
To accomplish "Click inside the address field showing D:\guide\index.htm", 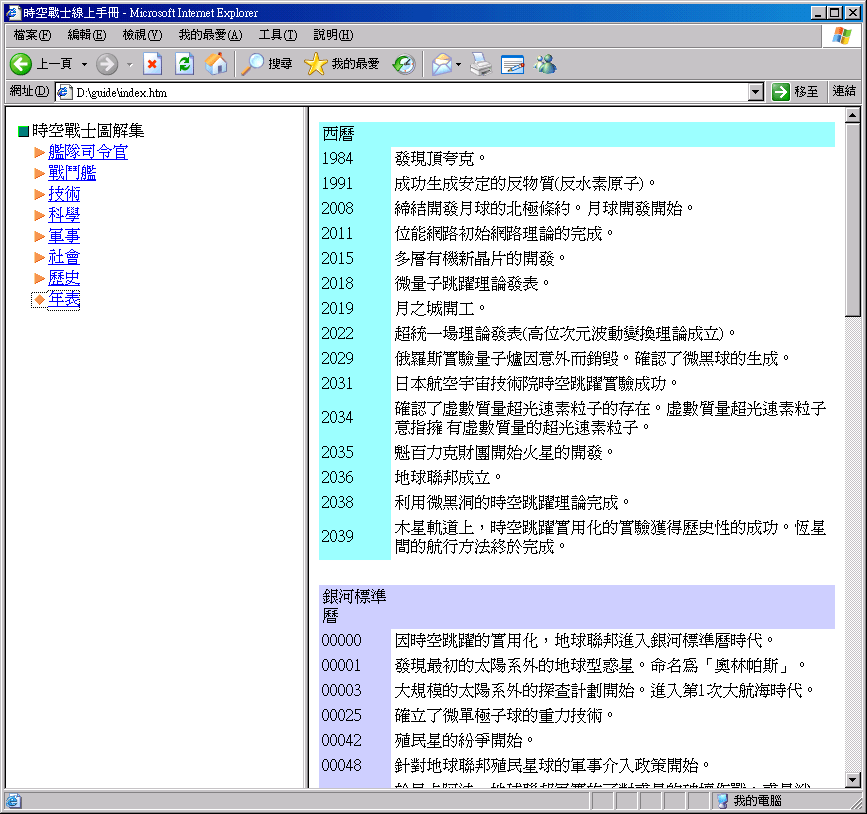I will 400,92.
